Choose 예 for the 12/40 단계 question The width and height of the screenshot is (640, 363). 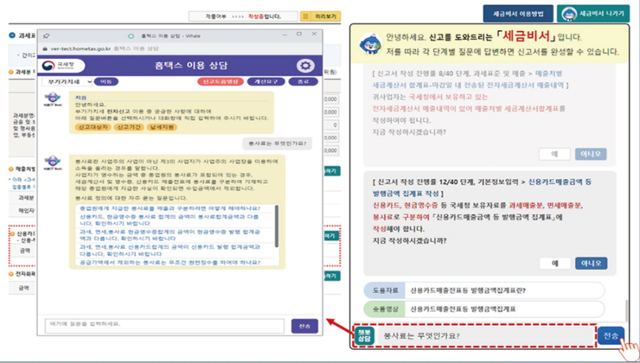pos(555,263)
